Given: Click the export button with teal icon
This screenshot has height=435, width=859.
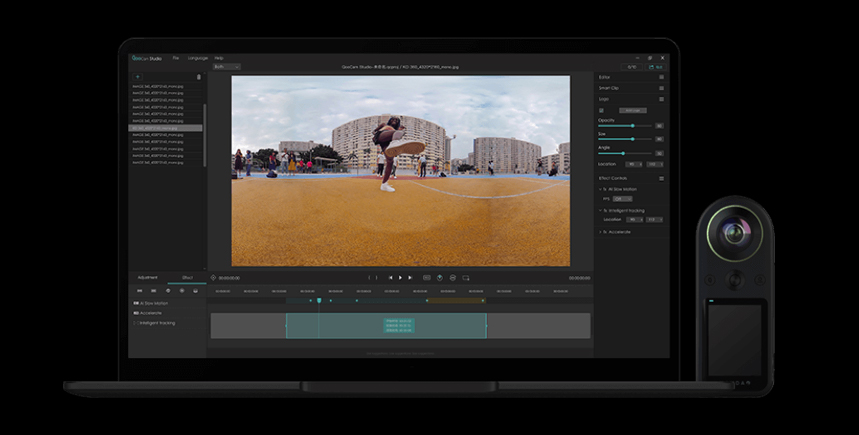Looking at the screenshot, I should (656, 67).
